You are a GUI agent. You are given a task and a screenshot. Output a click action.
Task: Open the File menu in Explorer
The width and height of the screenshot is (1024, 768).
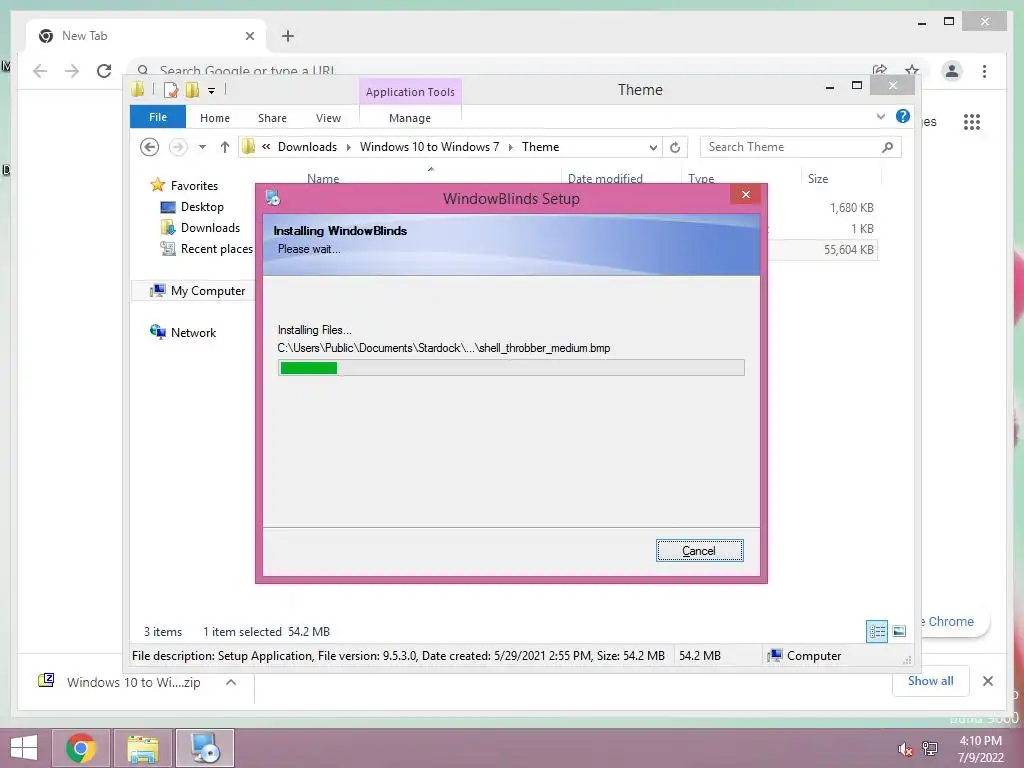[x=158, y=118]
